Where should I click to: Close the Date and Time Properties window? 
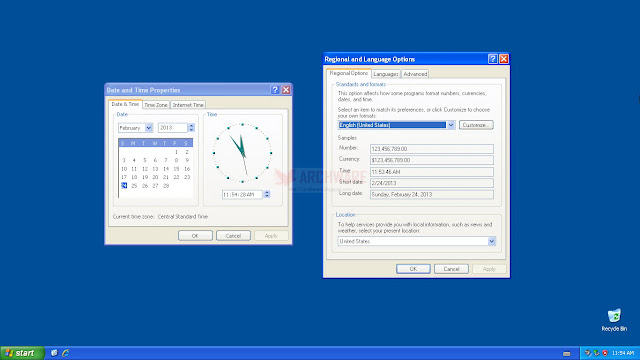[286, 90]
